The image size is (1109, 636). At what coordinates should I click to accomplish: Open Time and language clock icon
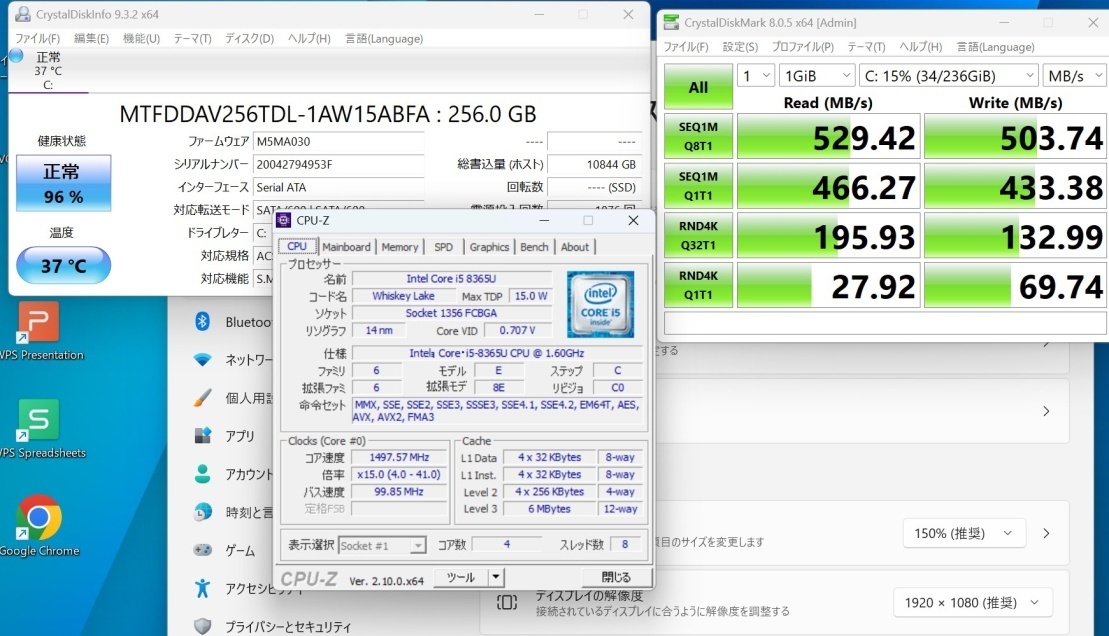coord(202,511)
